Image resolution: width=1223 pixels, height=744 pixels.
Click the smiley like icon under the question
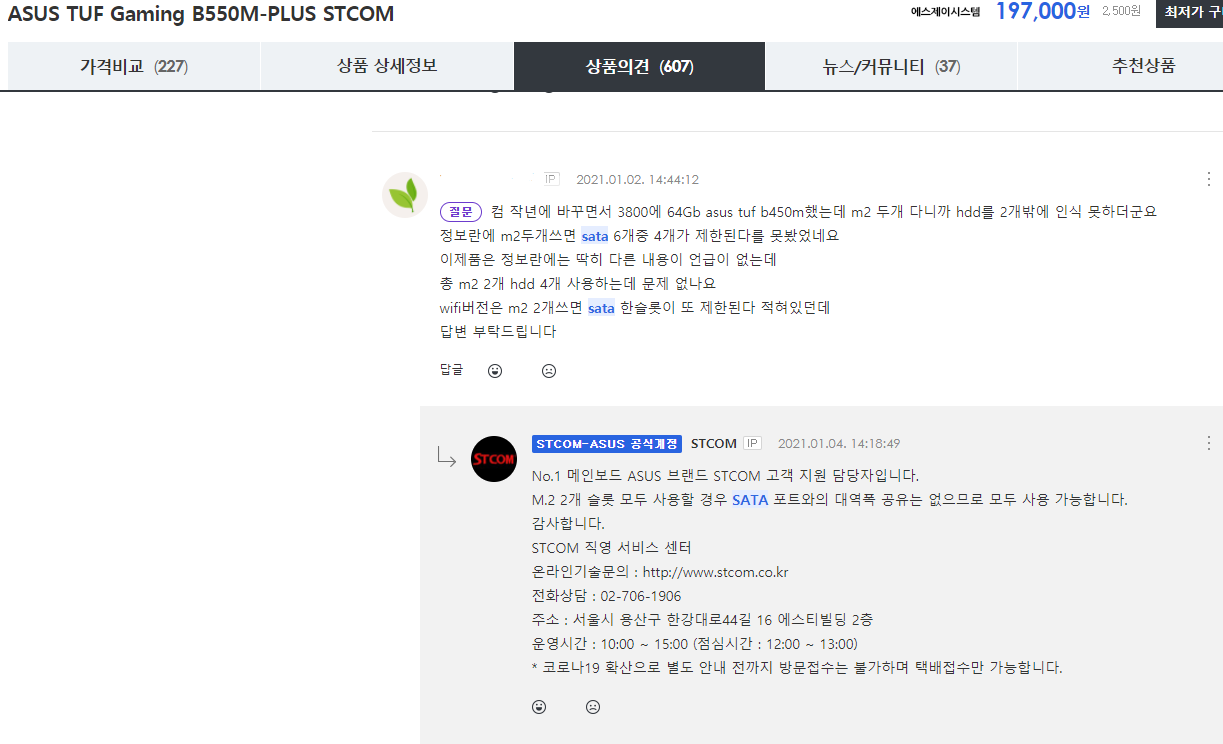point(495,371)
